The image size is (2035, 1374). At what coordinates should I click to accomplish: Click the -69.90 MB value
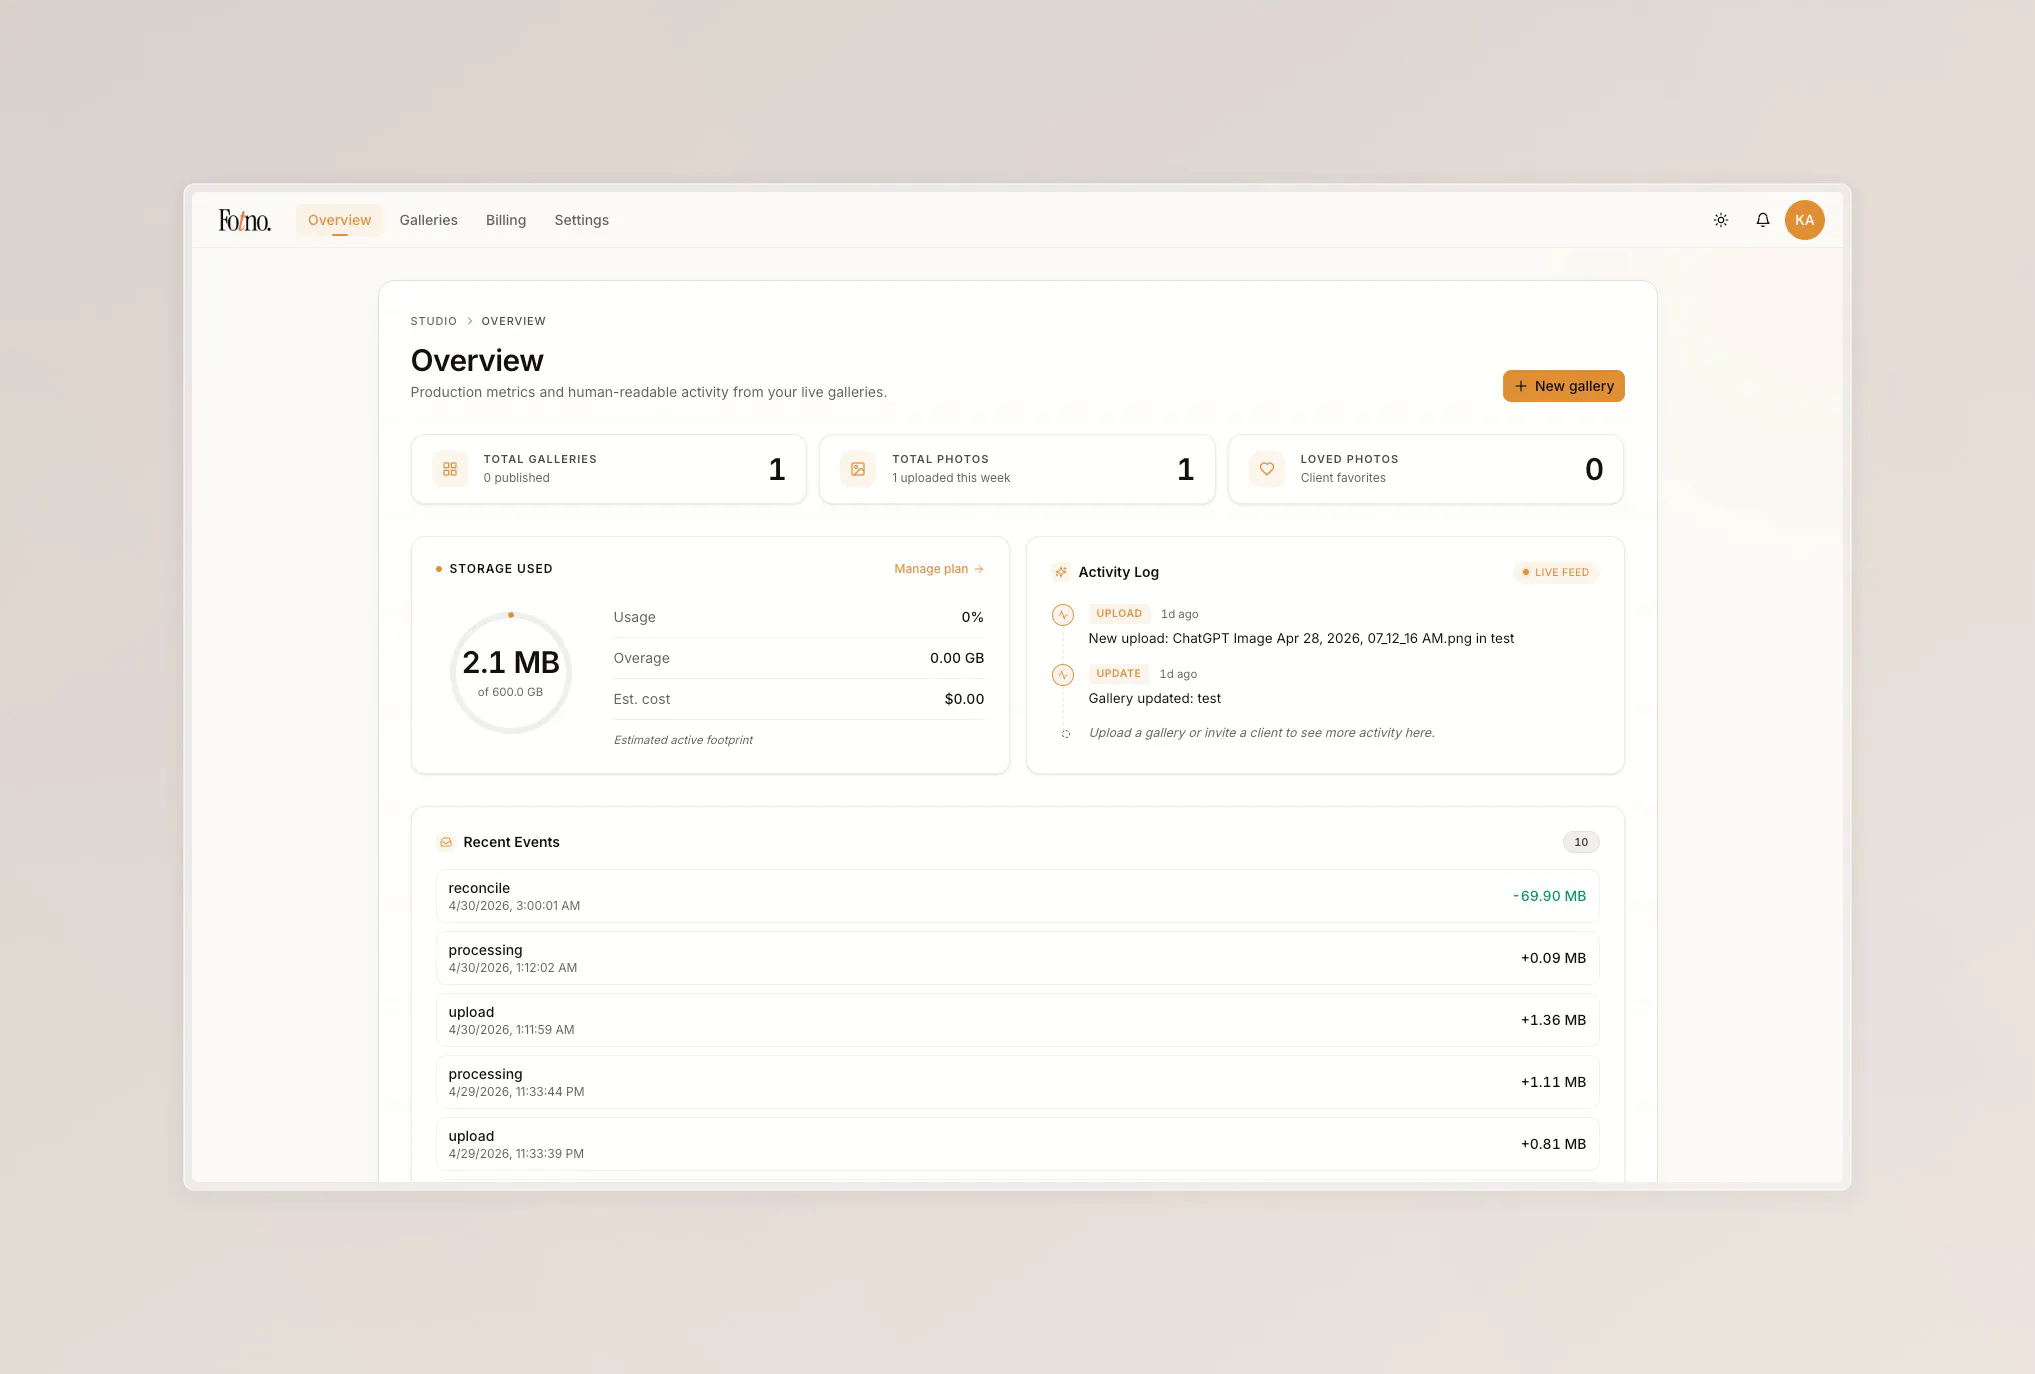[1550, 896]
